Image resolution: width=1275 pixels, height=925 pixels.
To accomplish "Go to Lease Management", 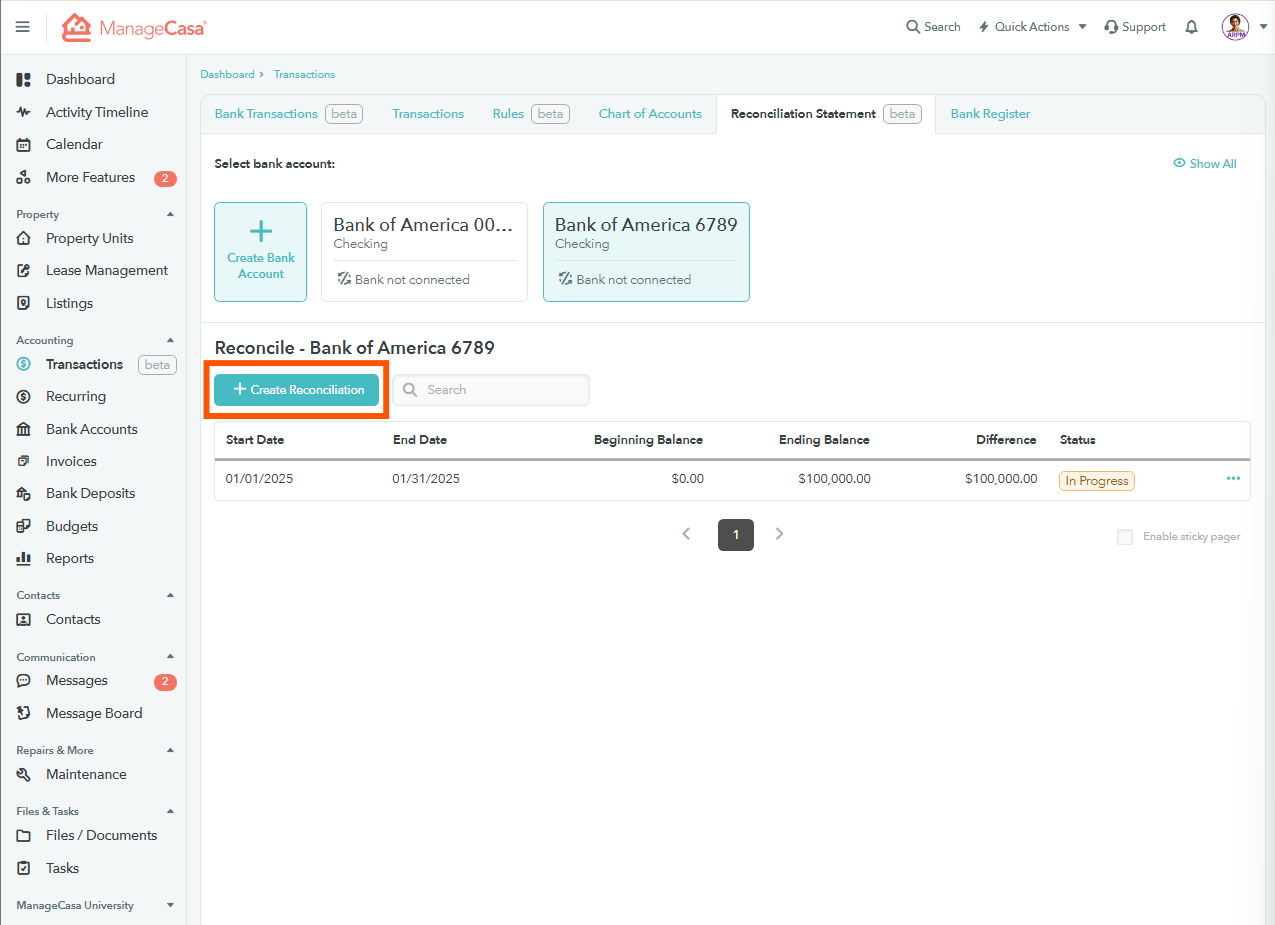I will pyautogui.click(x=107, y=270).
